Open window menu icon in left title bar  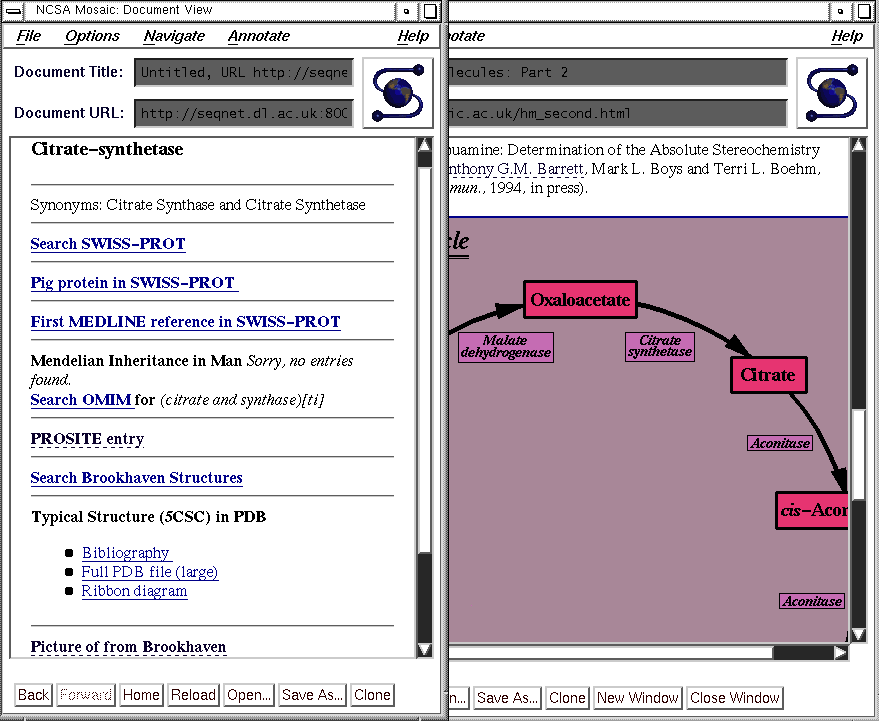pyautogui.click(x=15, y=11)
